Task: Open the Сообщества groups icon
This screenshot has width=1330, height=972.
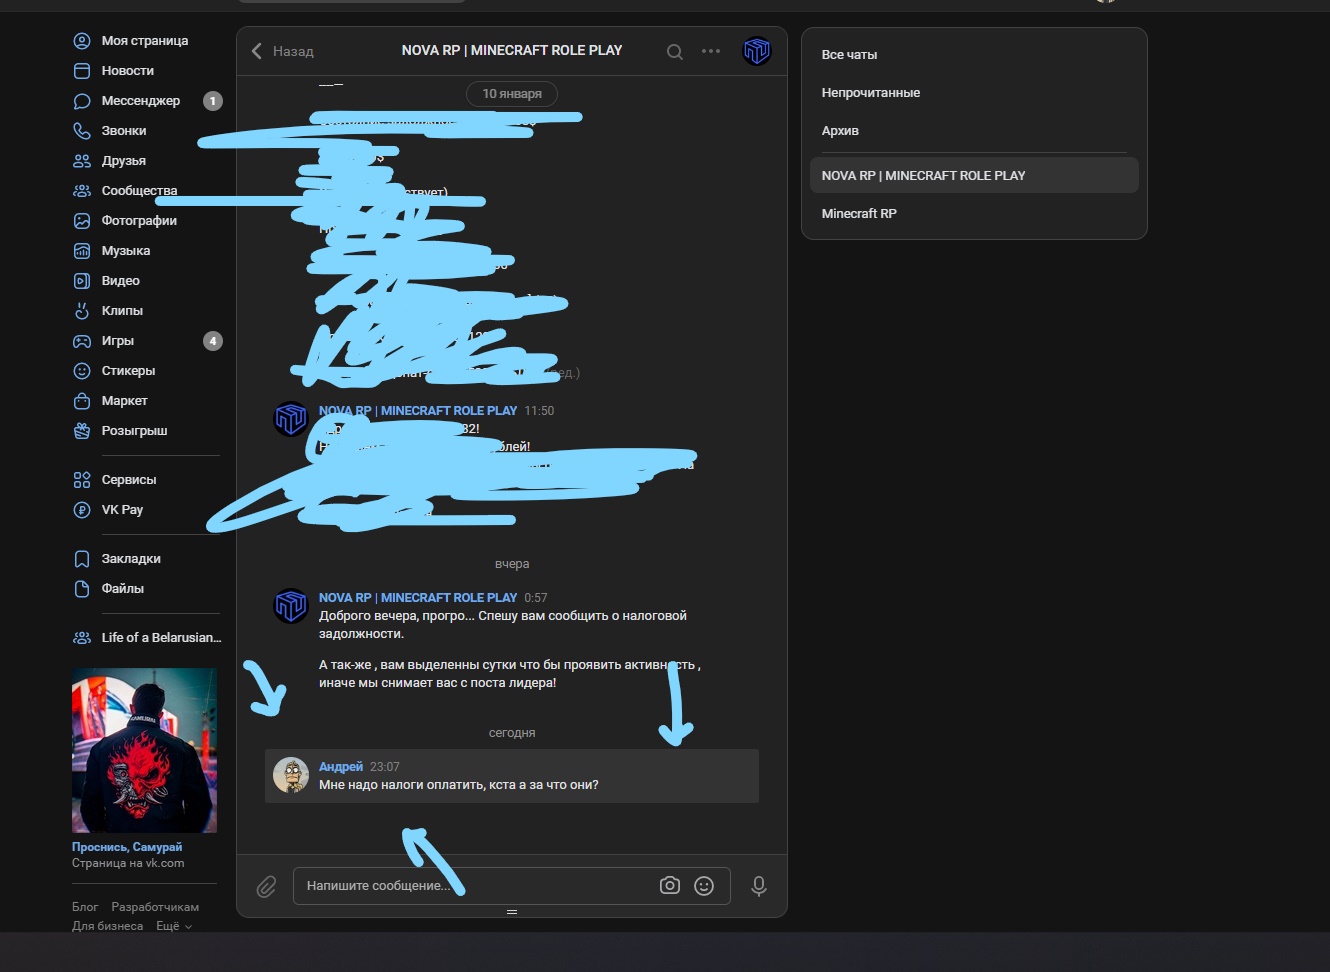Action: 82,191
